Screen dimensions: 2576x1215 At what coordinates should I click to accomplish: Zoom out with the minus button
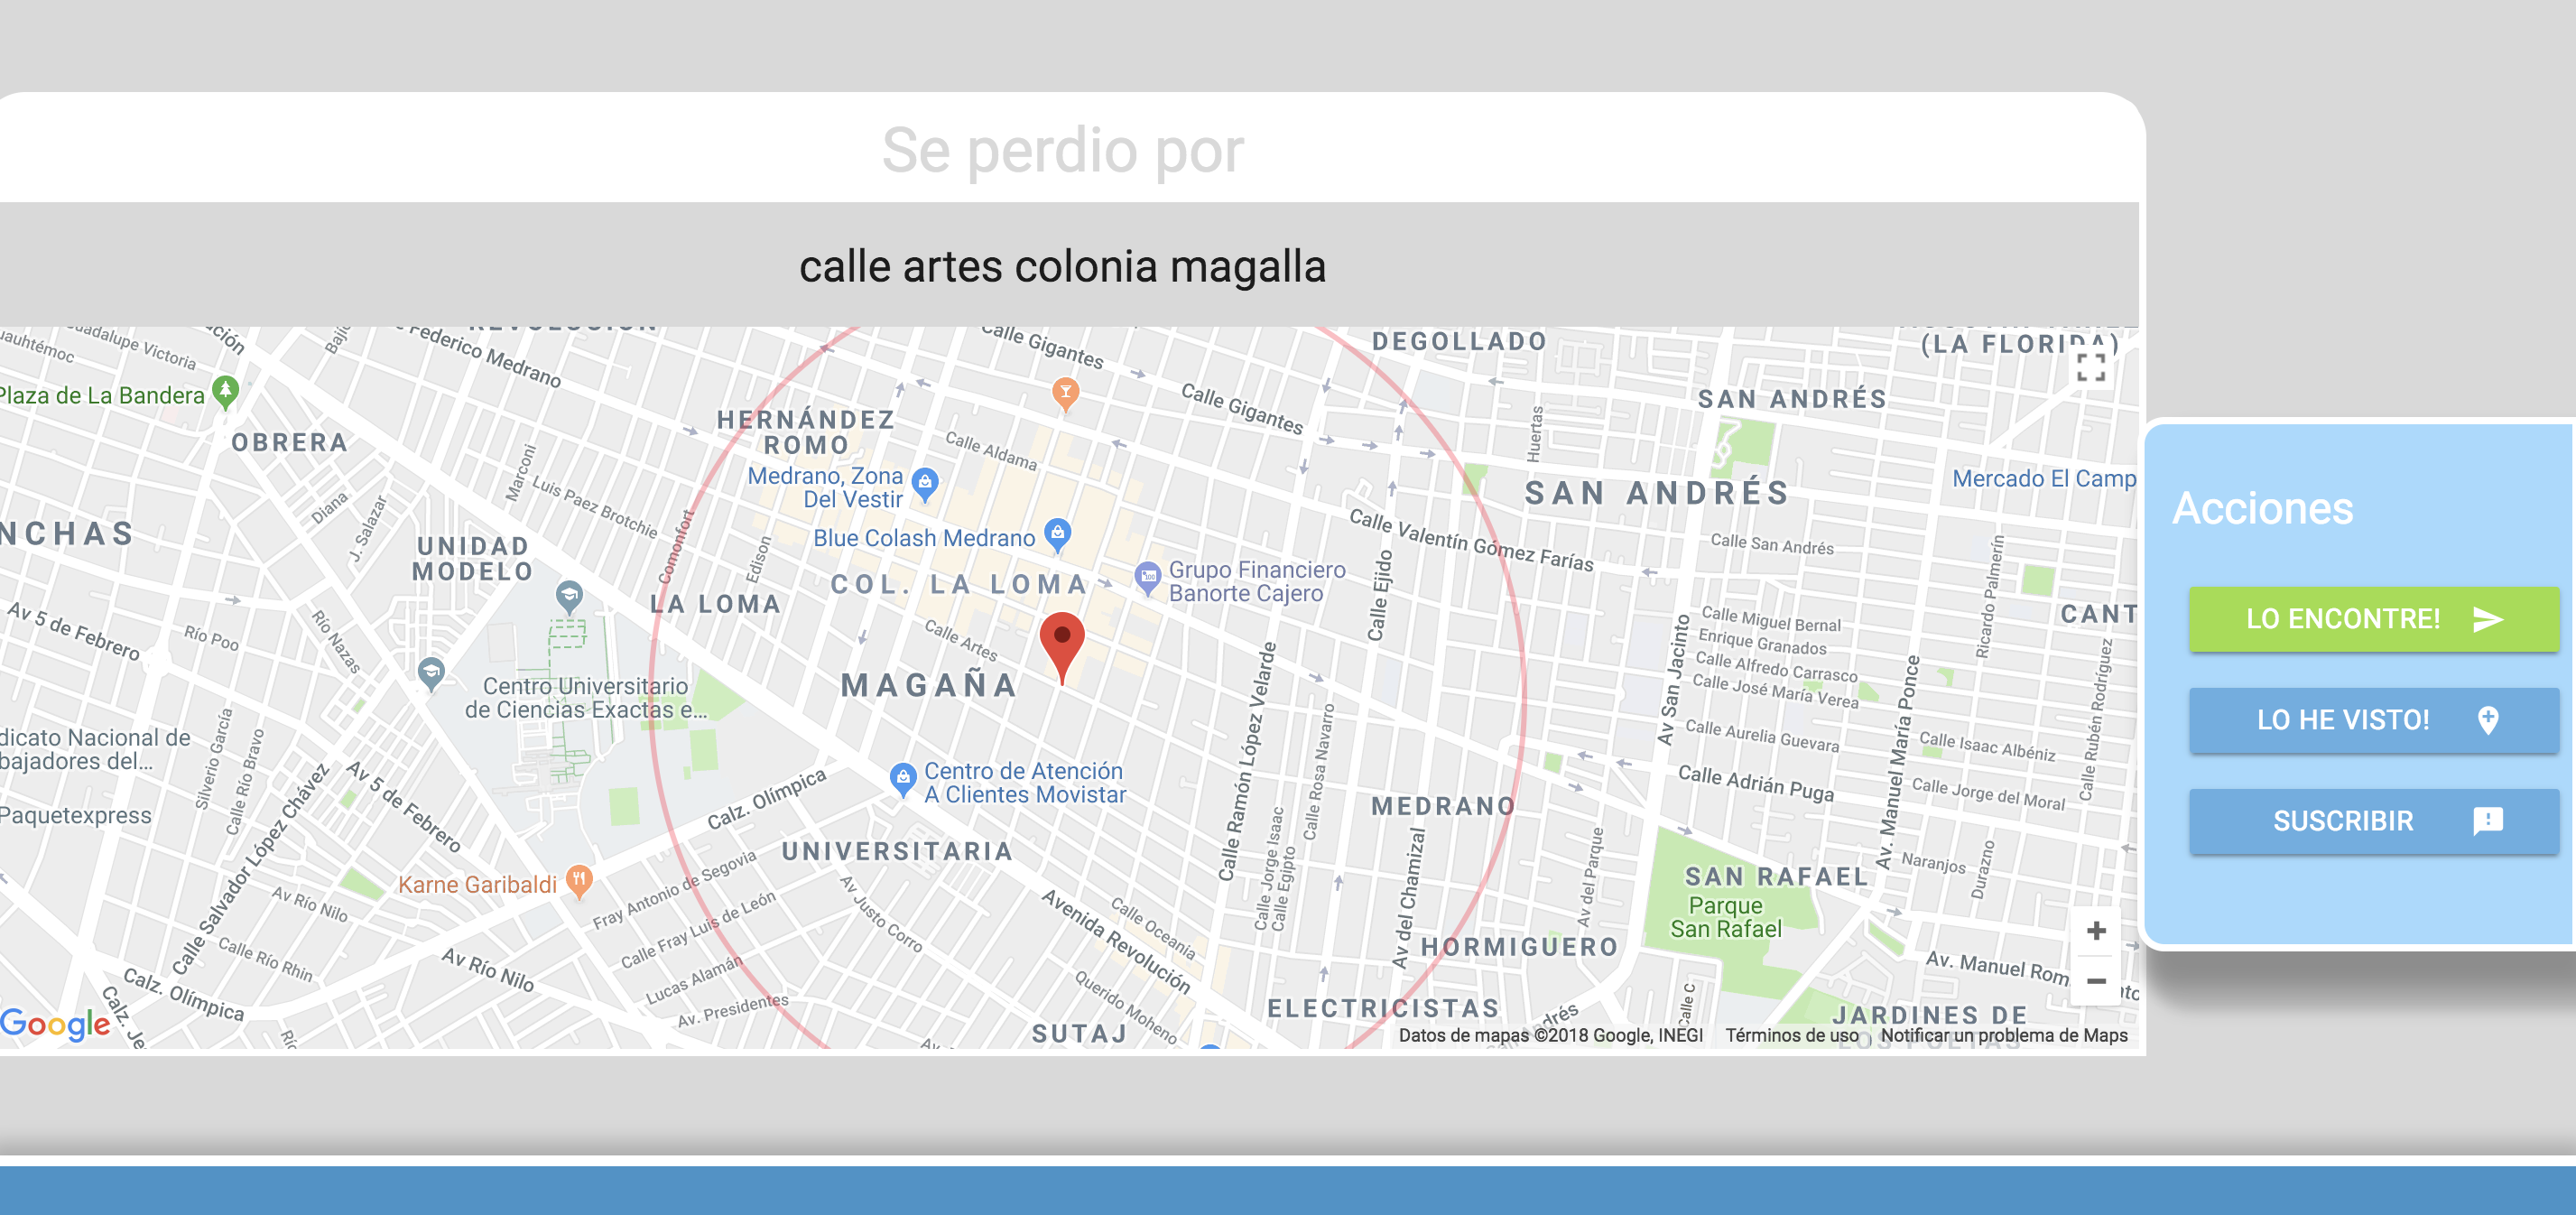2096,981
